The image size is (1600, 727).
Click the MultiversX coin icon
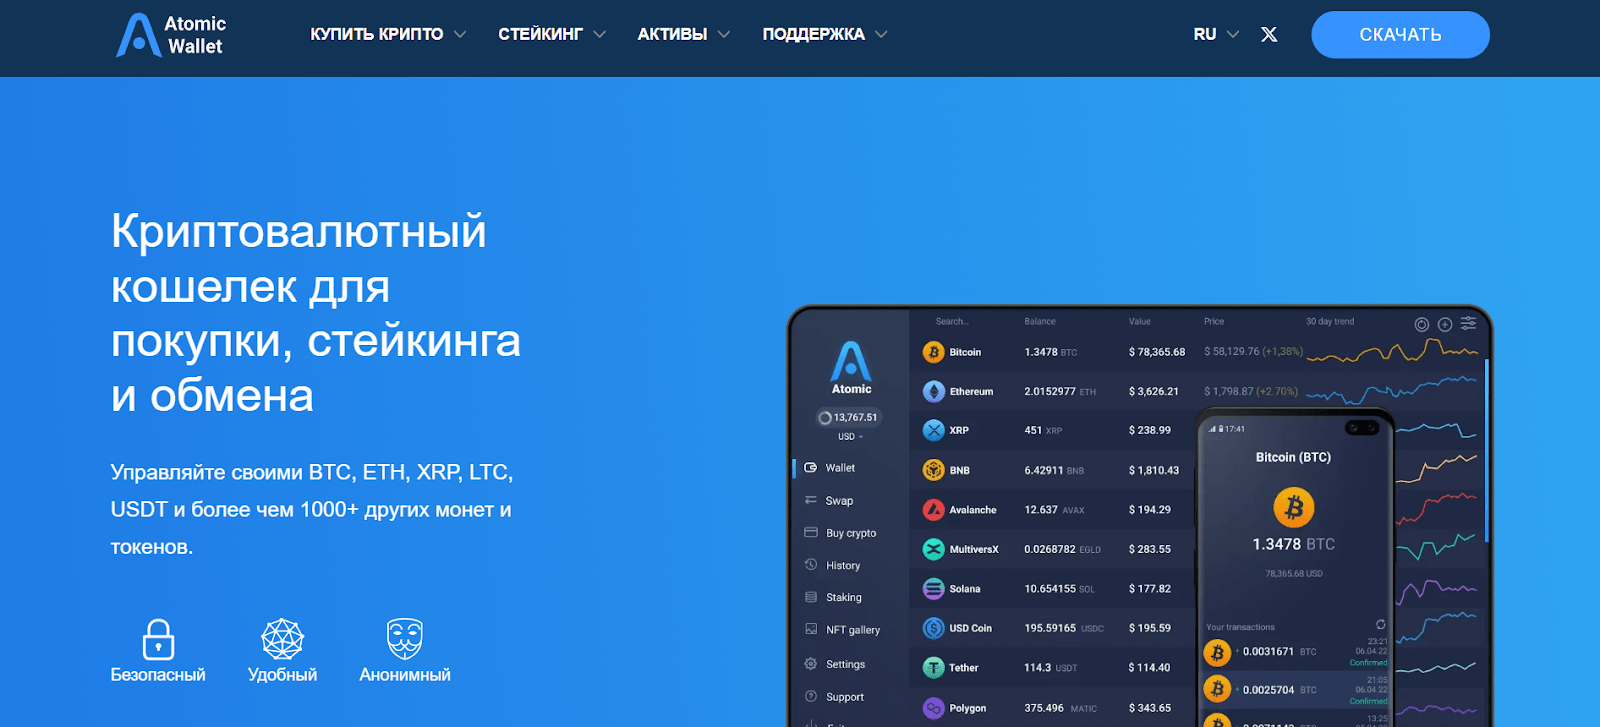pos(933,549)
